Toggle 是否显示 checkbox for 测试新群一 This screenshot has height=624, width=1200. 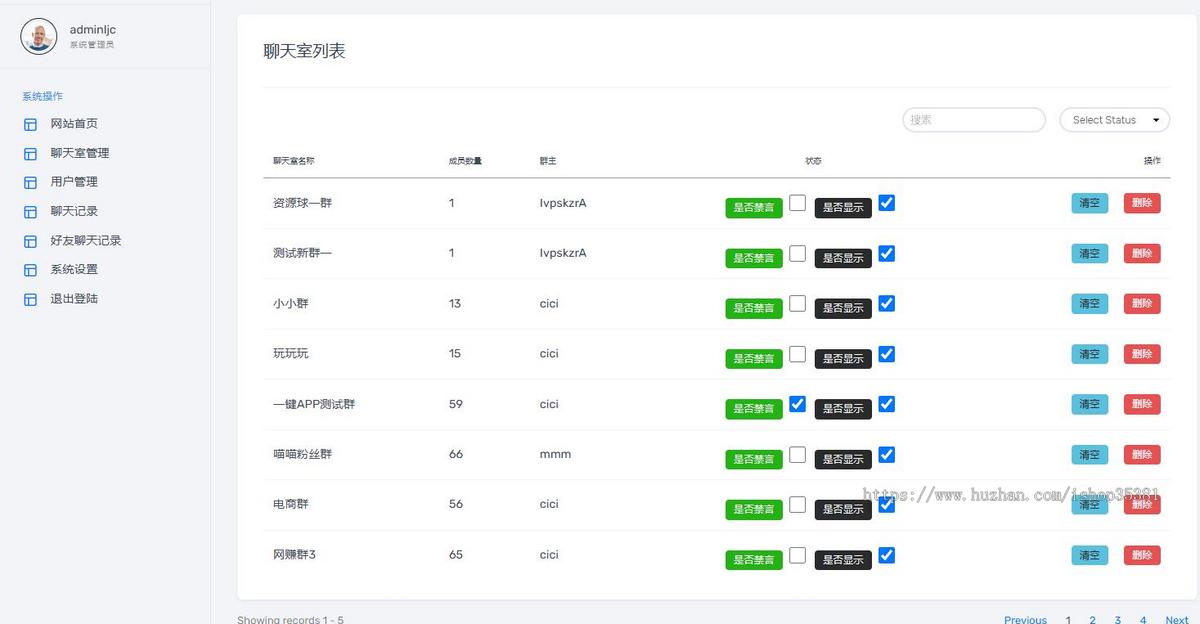886,253
